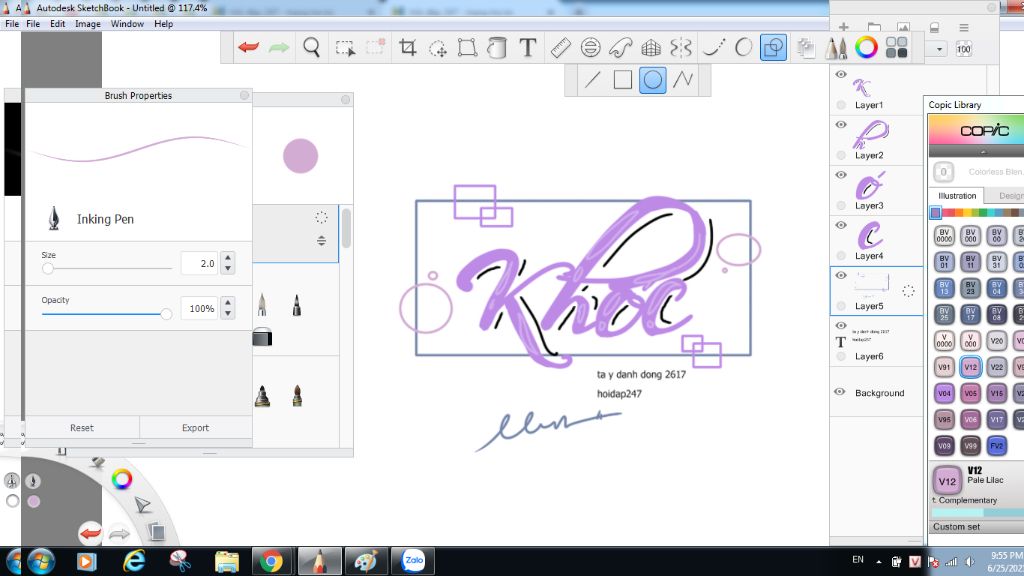Open the Image menu

[88, 24]
